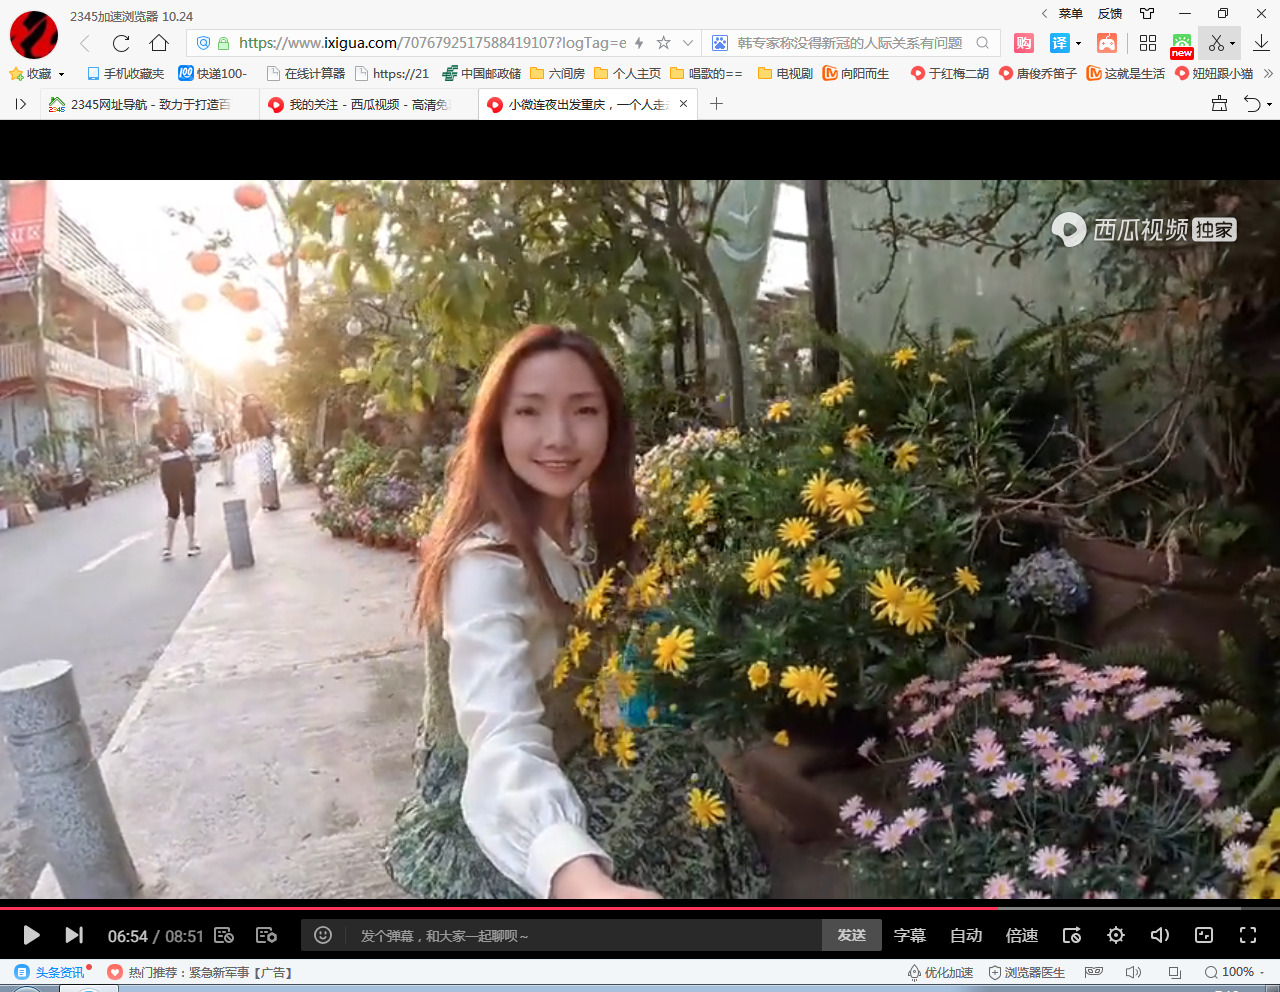
Task: Open 头条资讯 in status bar
Action: click(52, 972)
